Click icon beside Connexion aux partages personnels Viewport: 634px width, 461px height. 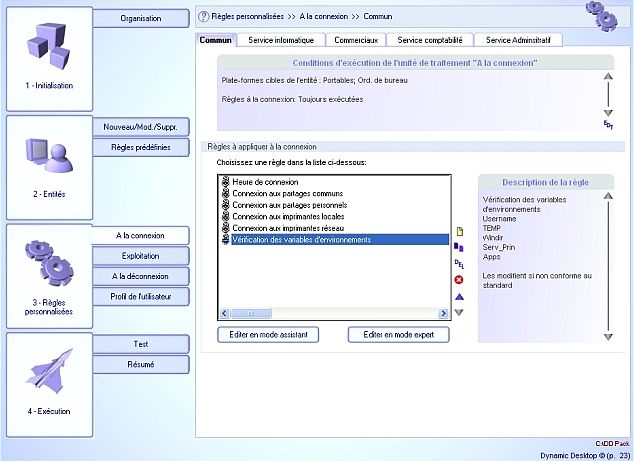226,205
